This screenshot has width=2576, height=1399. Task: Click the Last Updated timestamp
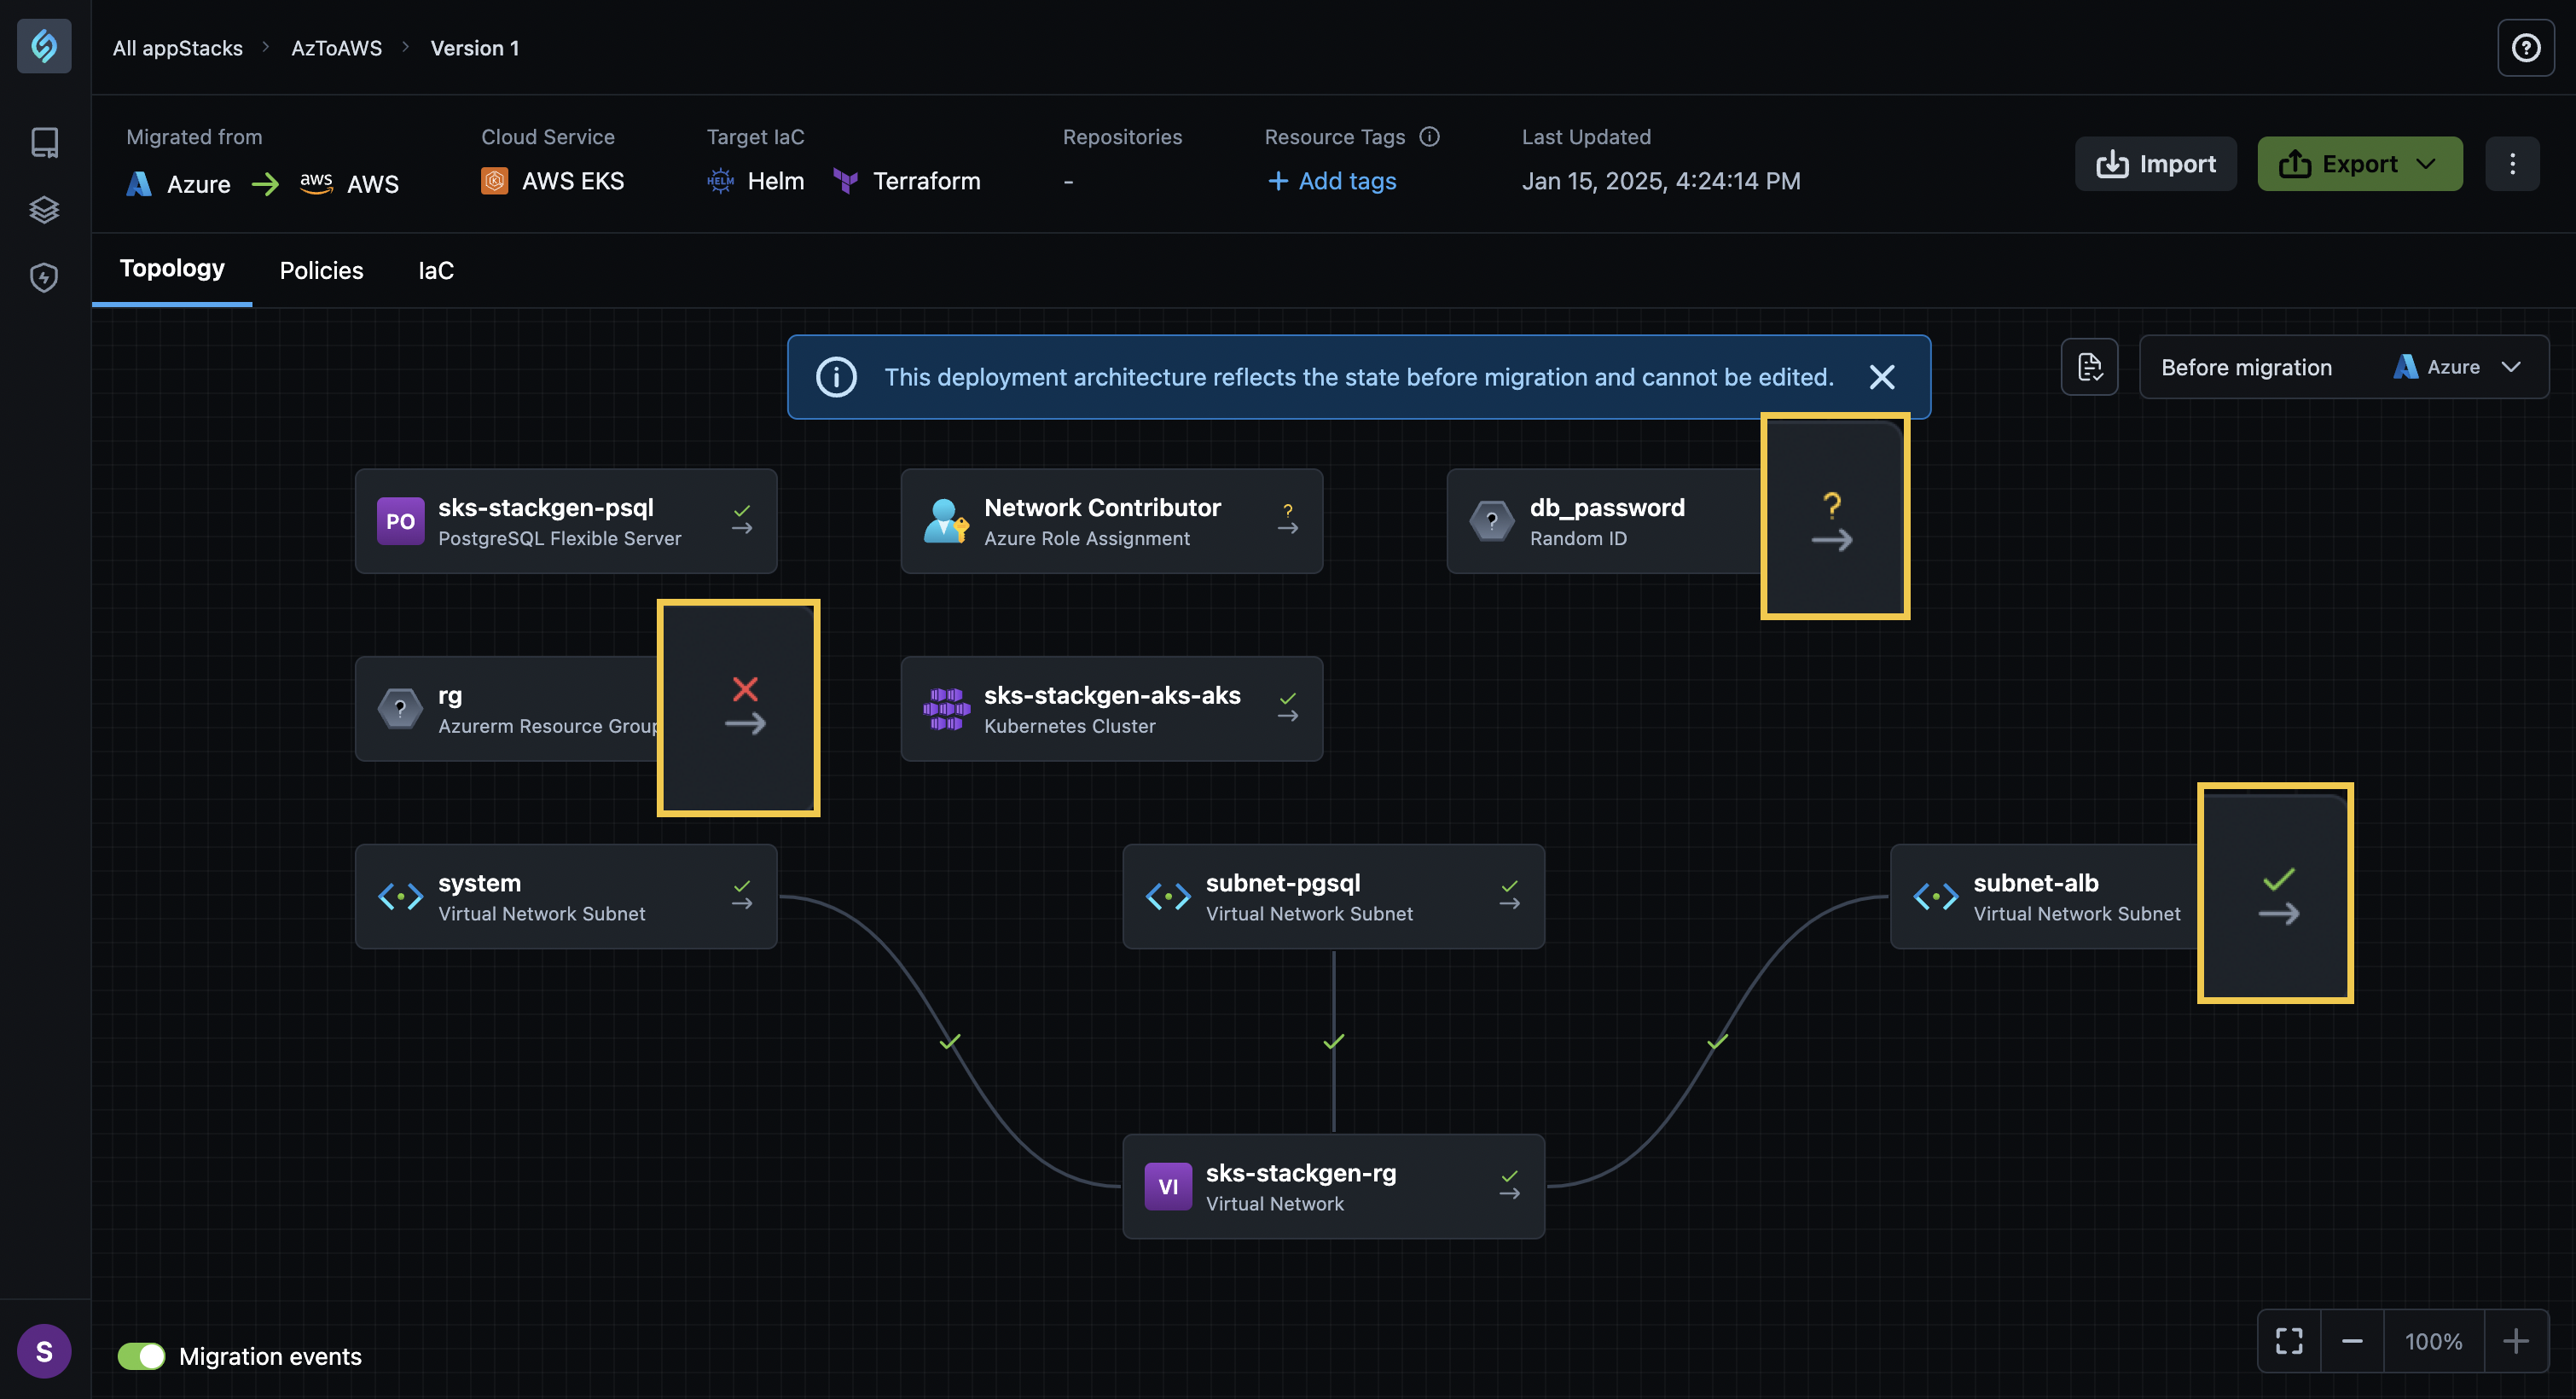point(1661,181)
